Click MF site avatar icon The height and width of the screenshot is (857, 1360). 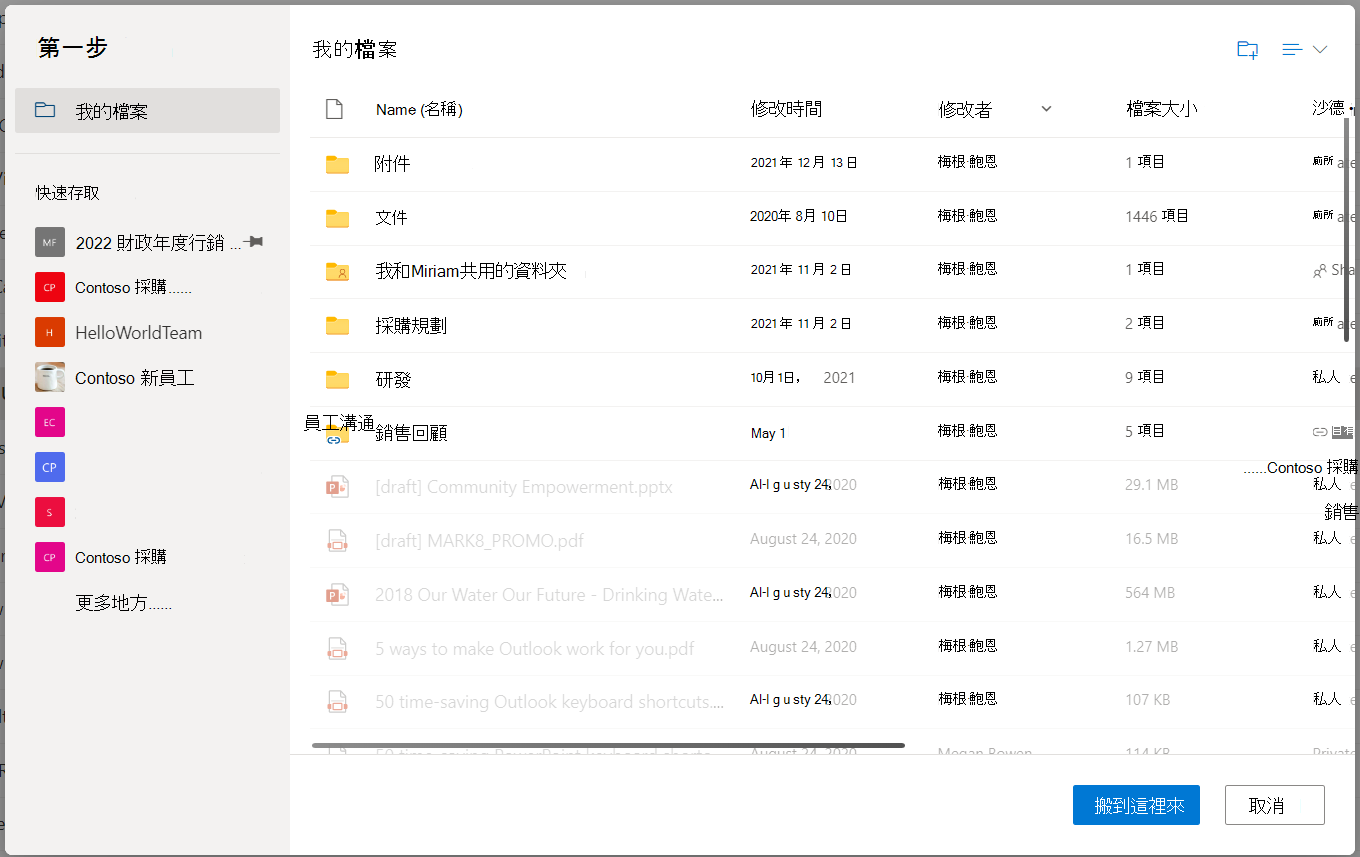tap(49, 242)
